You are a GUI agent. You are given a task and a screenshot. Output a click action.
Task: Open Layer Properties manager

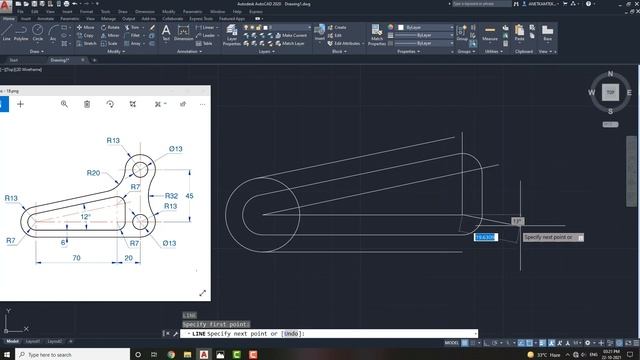231,35
